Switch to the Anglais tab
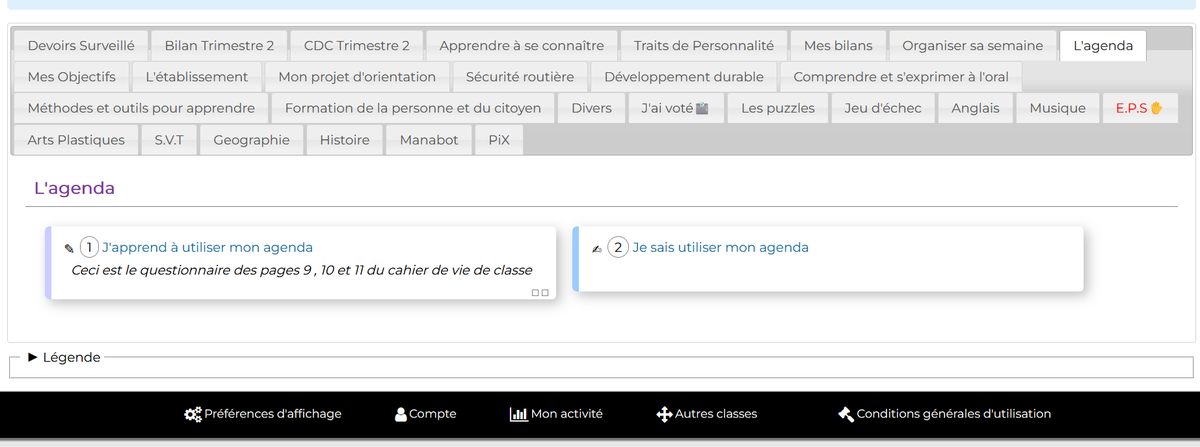 coord(975,108)
